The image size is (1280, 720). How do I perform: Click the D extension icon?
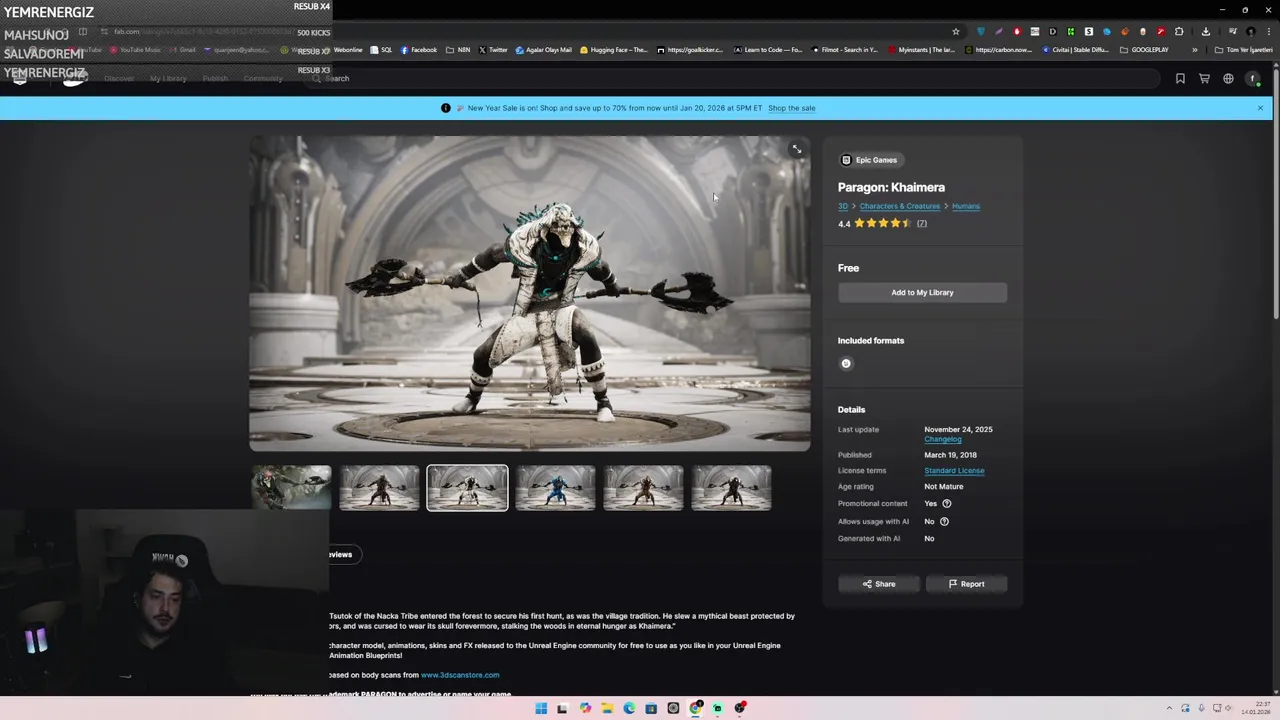click(x=1053, y=32)
